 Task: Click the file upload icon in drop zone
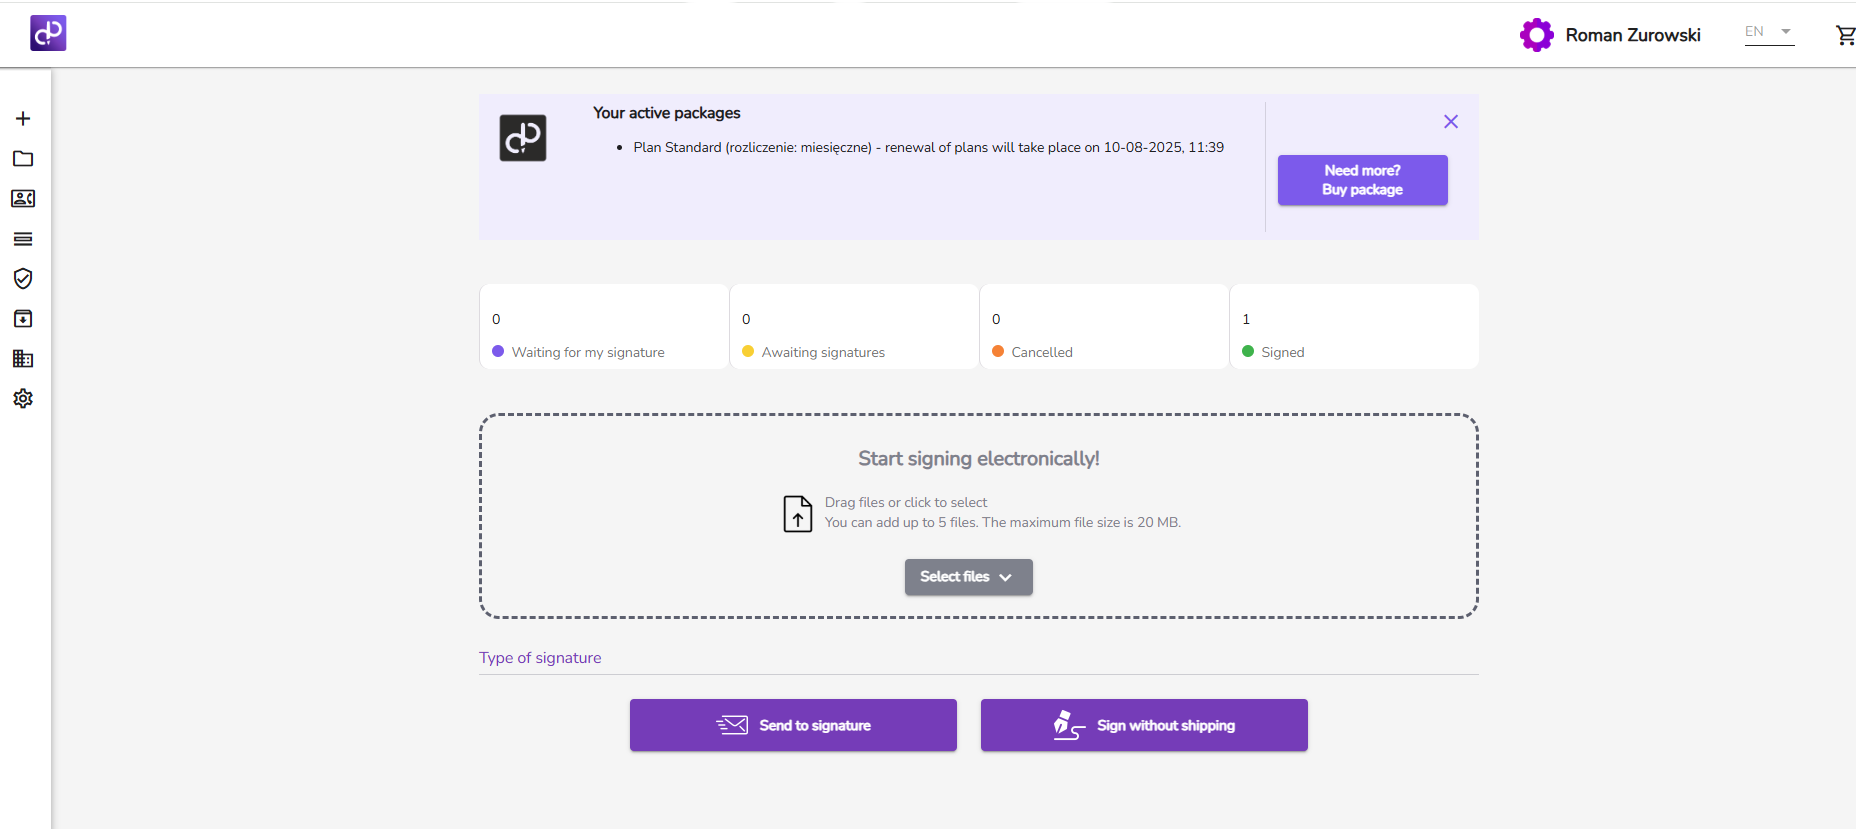[797, 514]
